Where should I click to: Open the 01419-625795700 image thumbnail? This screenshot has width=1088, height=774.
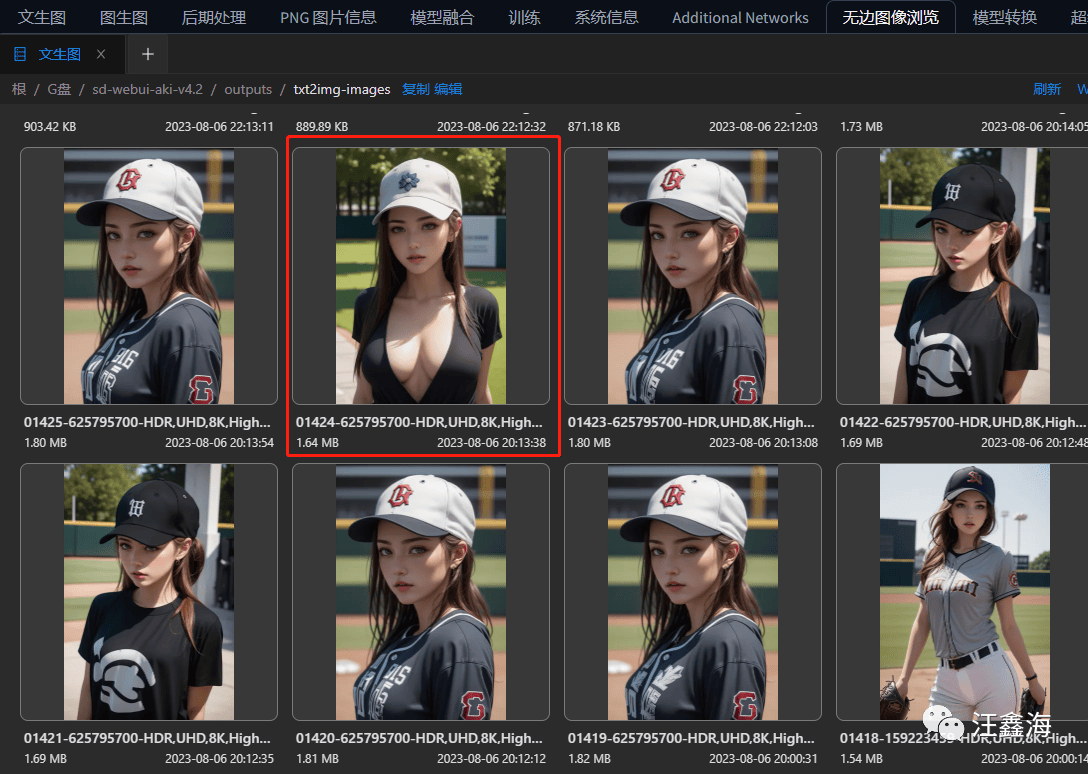(692, 592)
